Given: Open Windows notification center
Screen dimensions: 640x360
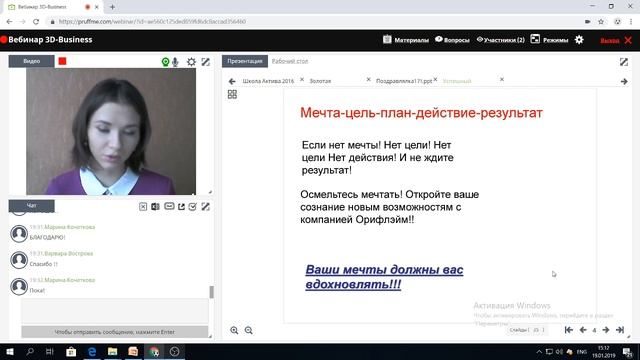Looking at the screenshot, I should [x=627, y=351].
